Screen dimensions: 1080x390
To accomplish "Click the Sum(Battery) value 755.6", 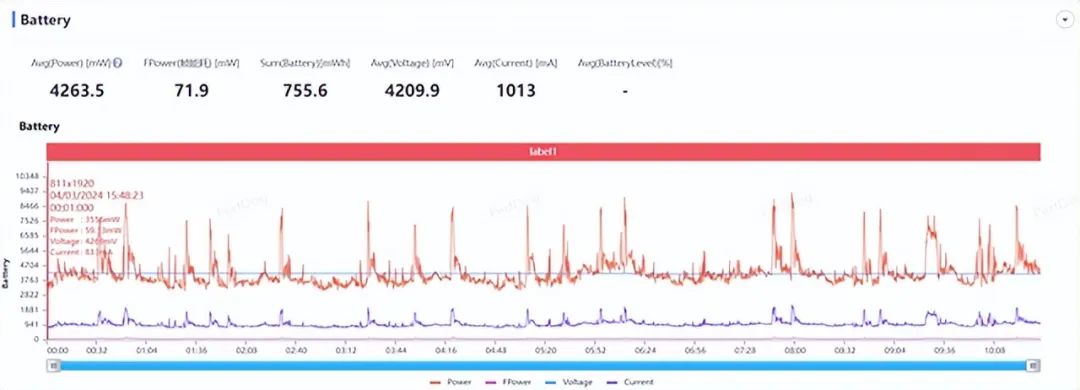I will coord(305,90).
